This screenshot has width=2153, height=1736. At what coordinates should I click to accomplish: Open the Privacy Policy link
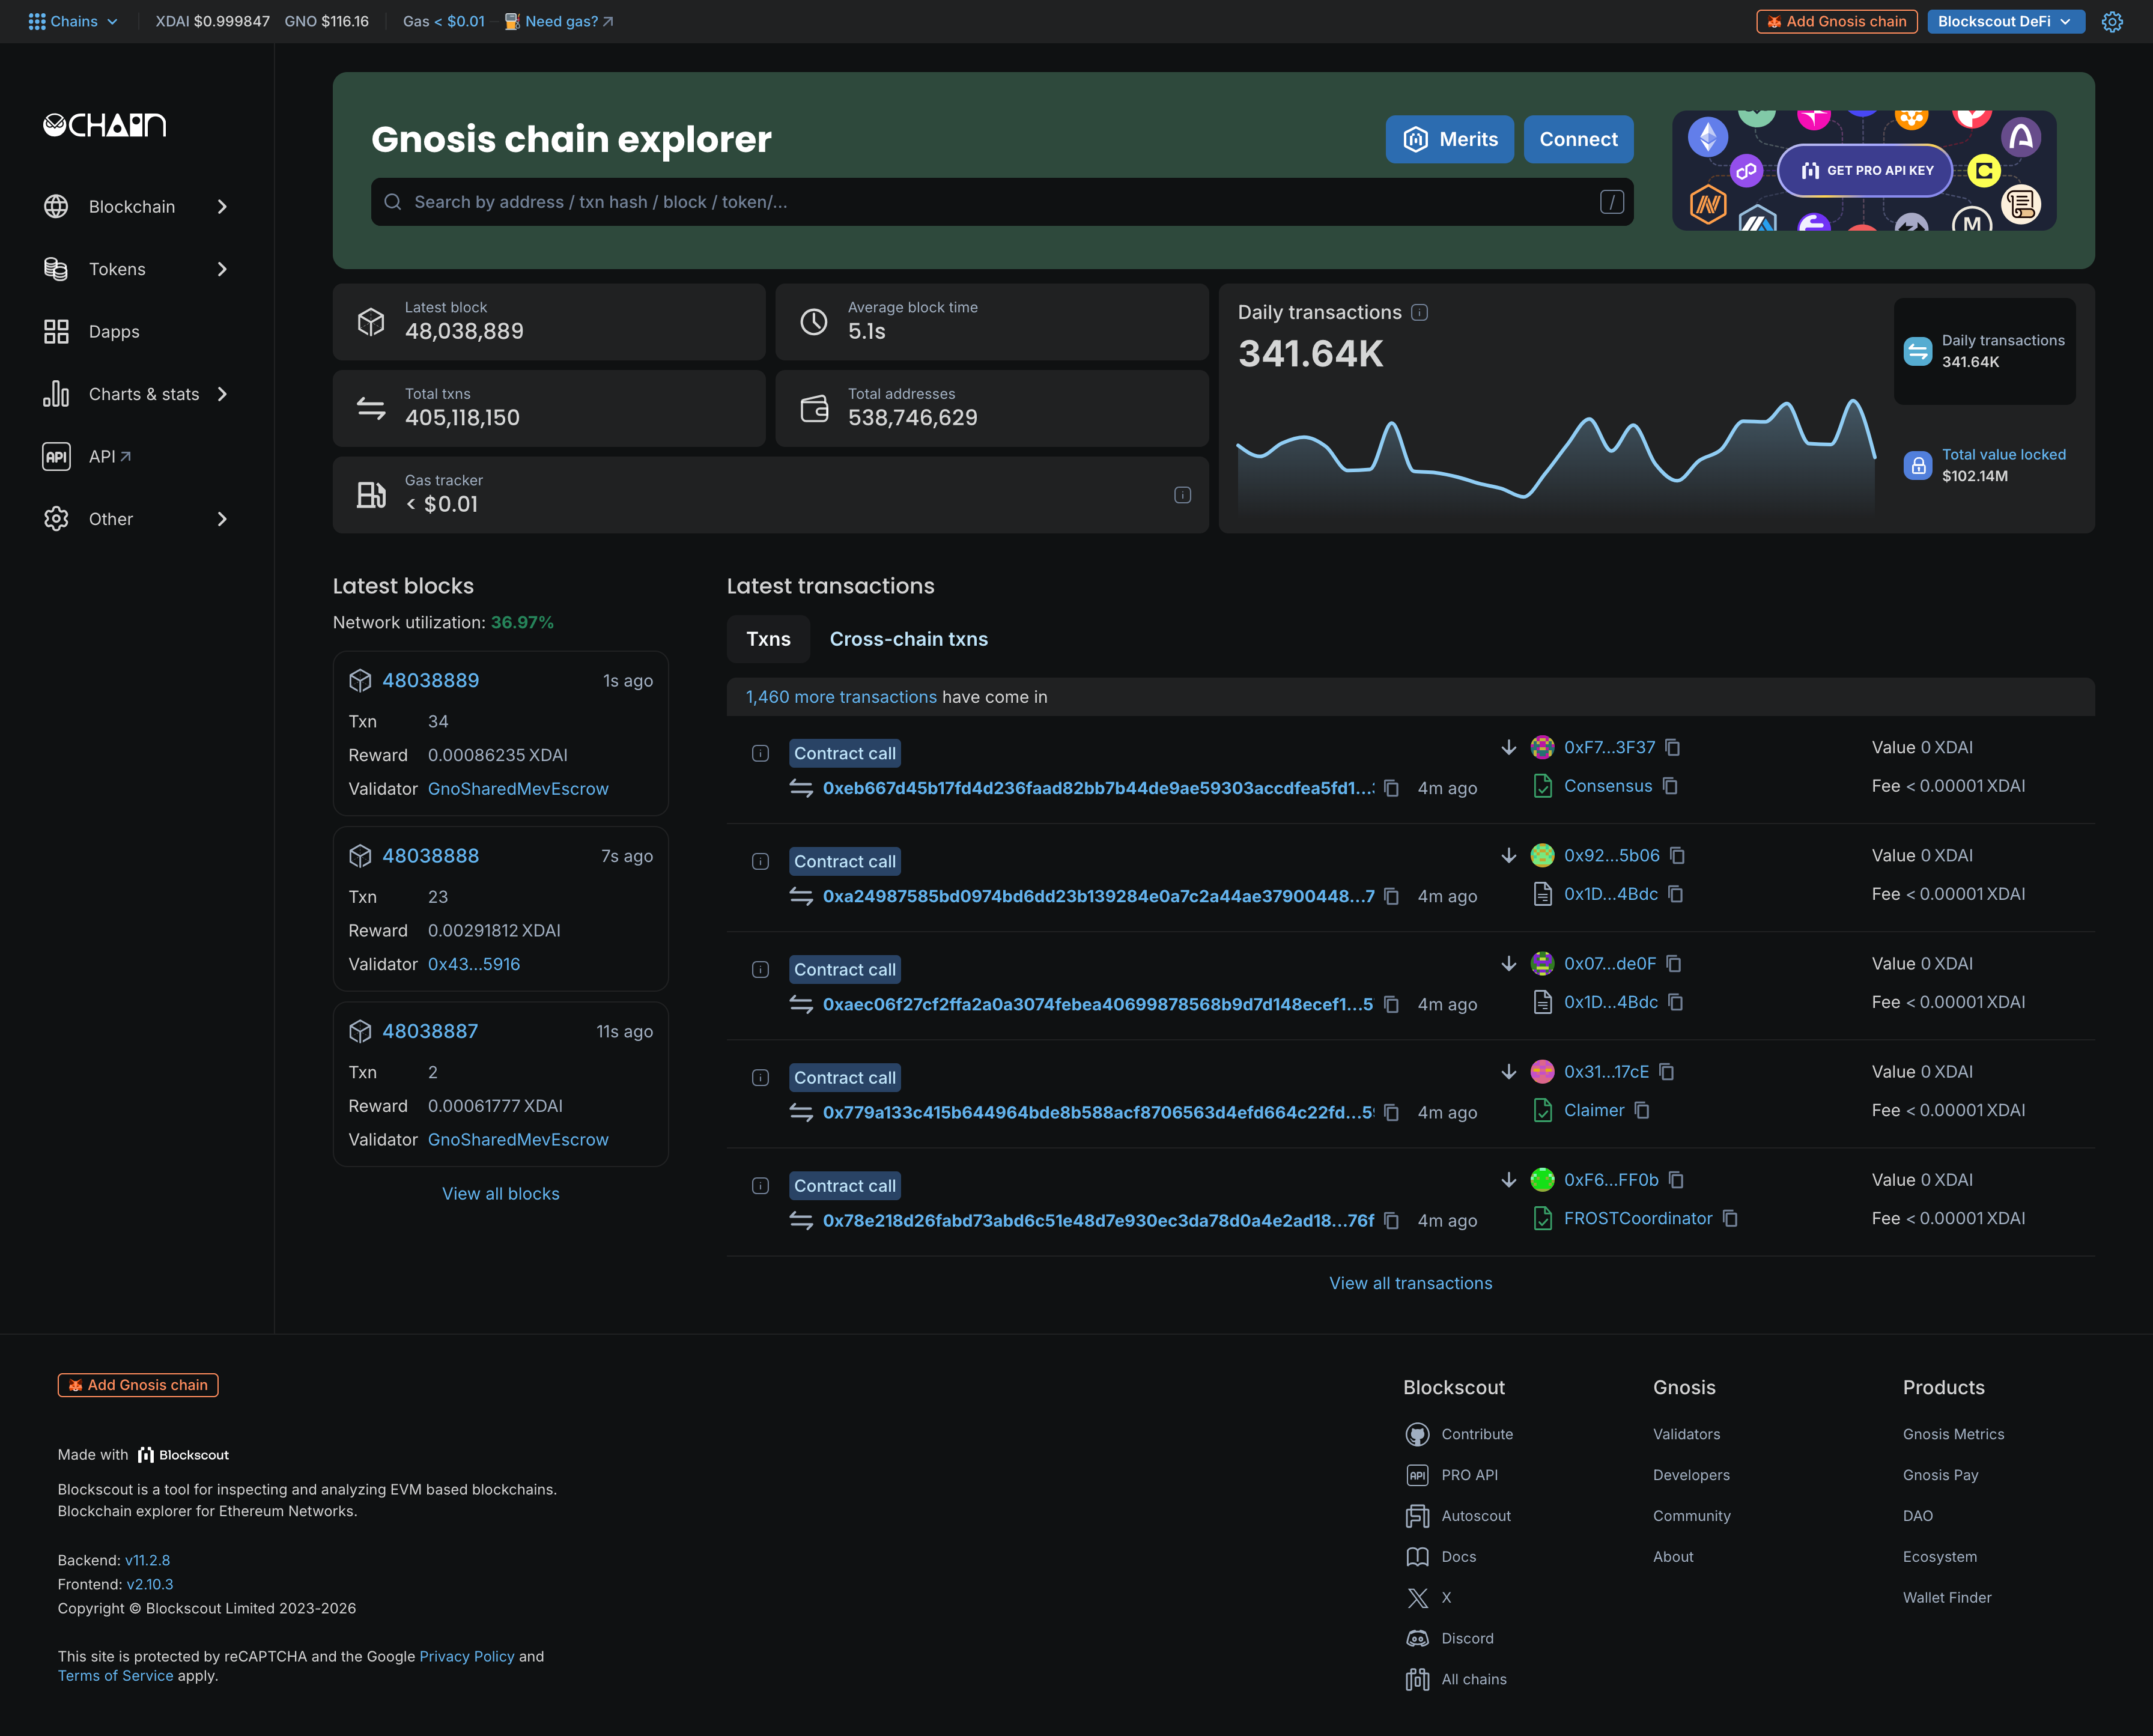click(x=467, y=1656)
